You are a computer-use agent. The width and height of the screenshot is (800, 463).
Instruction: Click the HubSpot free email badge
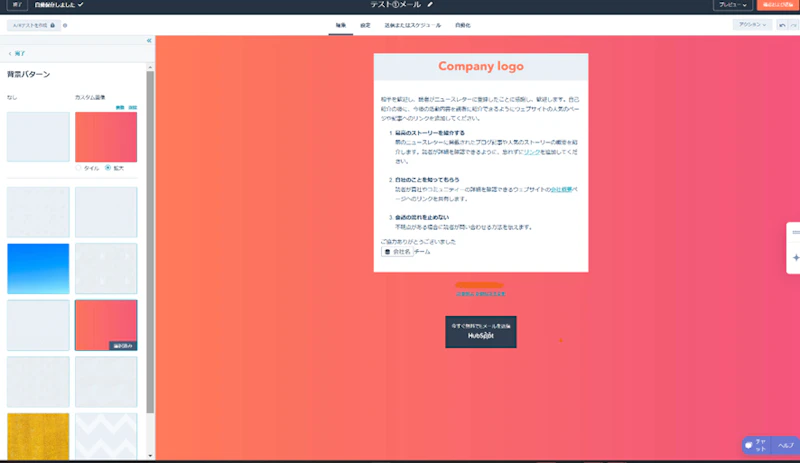point(481,332)
